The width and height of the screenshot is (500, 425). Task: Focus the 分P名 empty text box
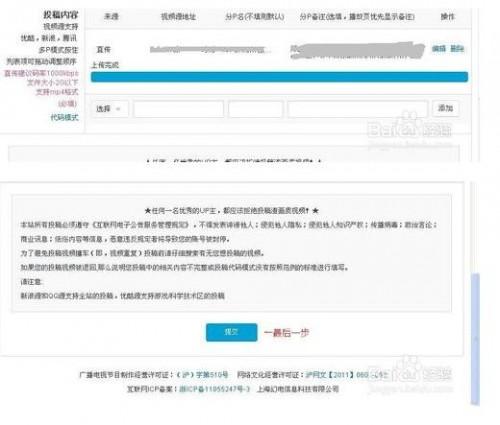256,109
